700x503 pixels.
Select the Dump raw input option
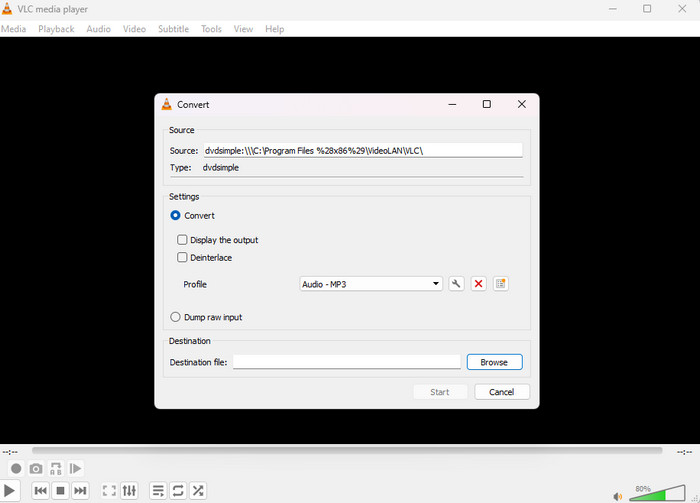click(175, 317)
